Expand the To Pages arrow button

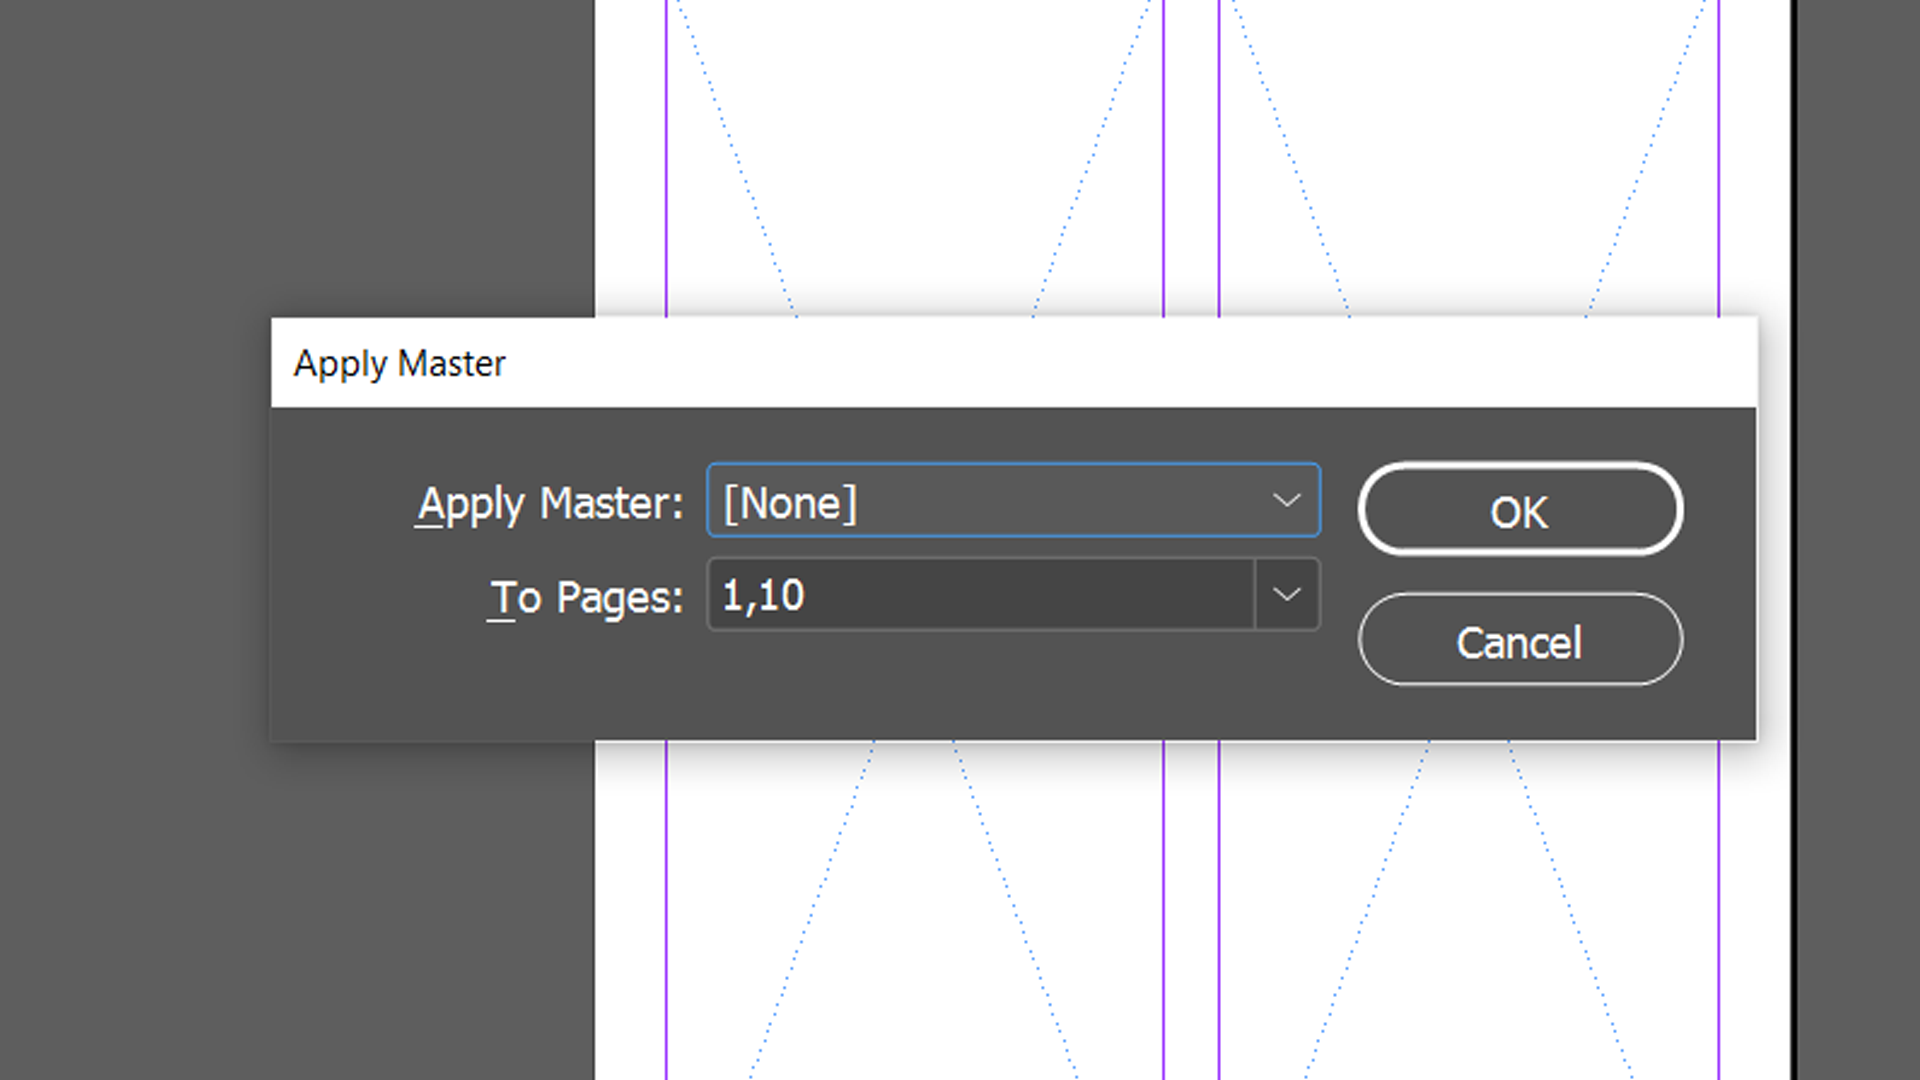[x=1286, y=595]
